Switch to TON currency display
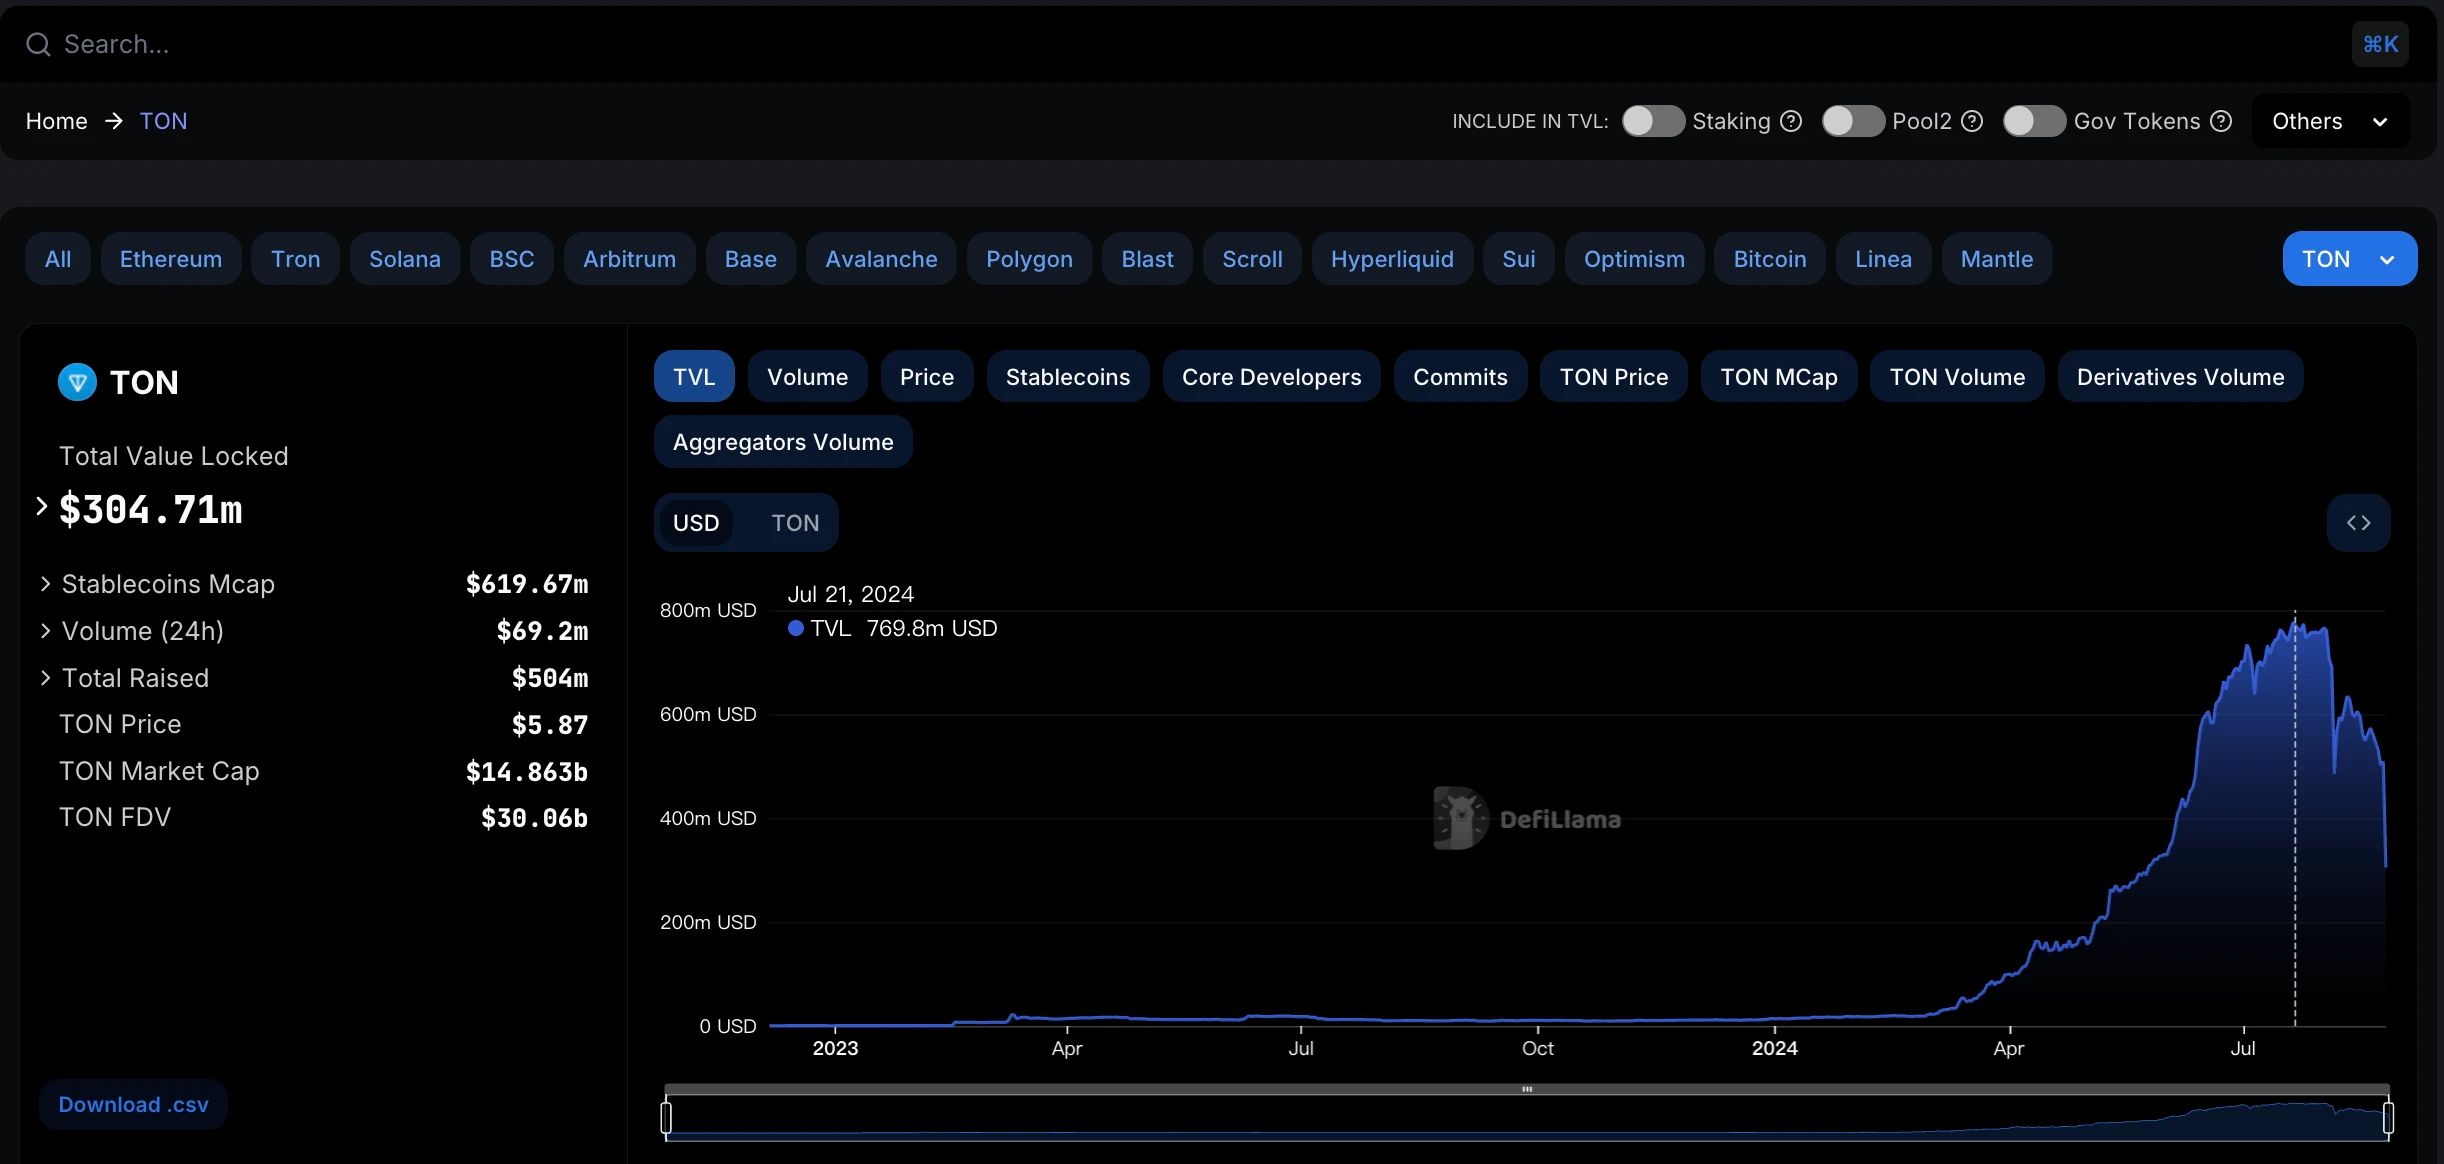2444x1164 pixels. point(795,522)
